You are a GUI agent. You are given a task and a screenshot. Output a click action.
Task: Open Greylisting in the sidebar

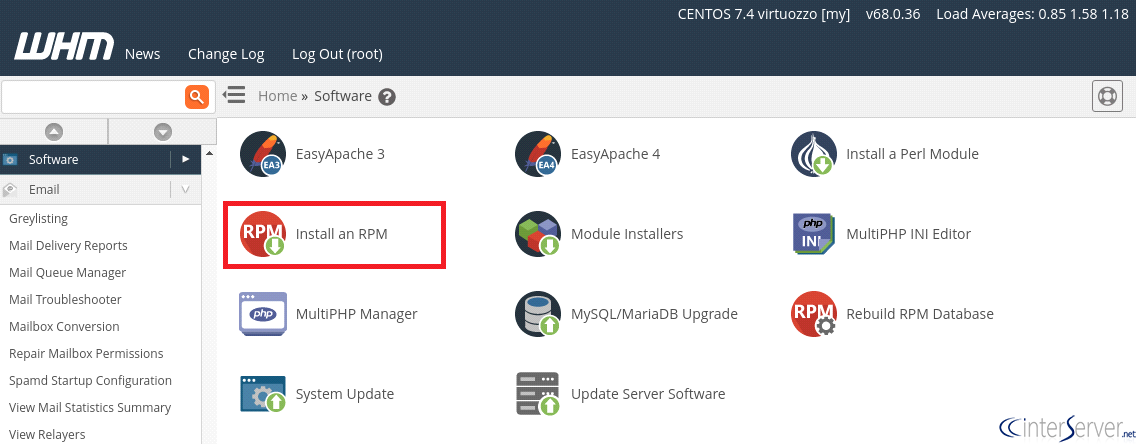tap(38, 219)
